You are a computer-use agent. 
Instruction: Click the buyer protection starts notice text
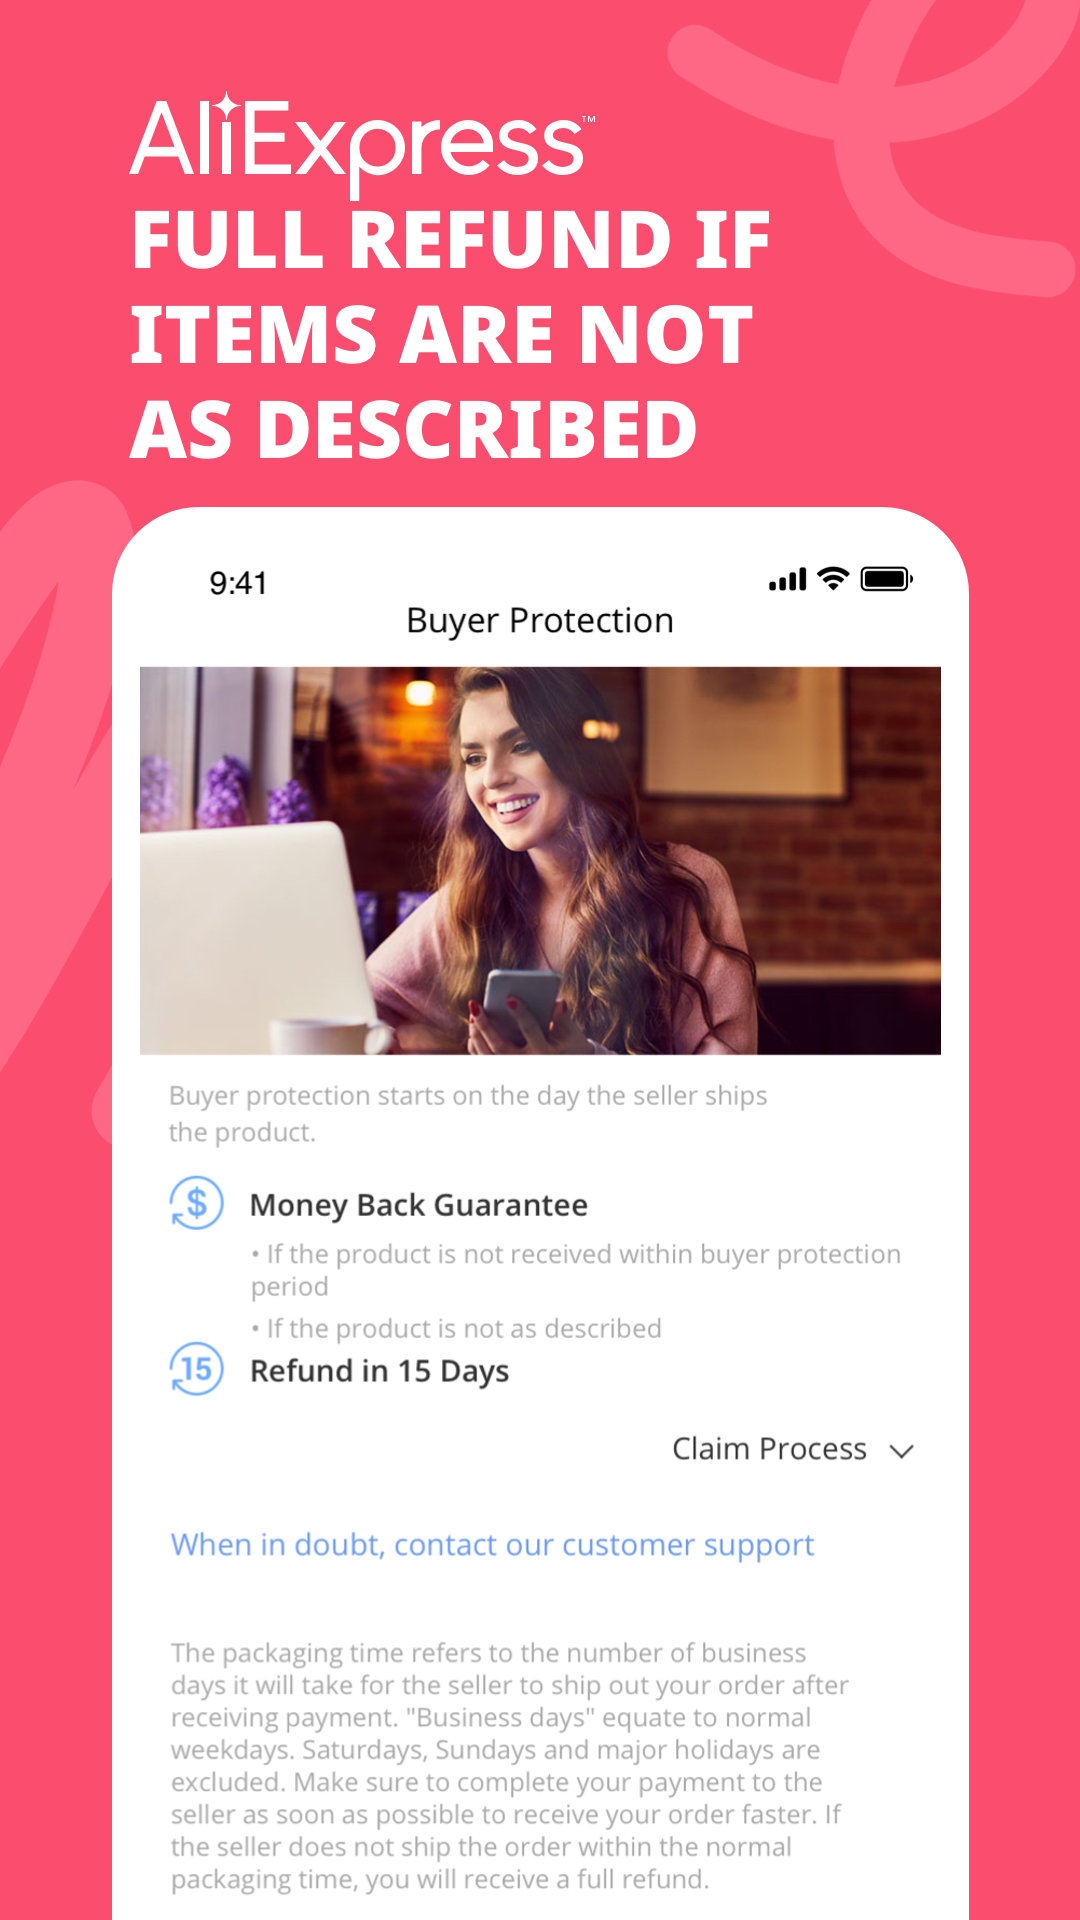coord(468,1114)
